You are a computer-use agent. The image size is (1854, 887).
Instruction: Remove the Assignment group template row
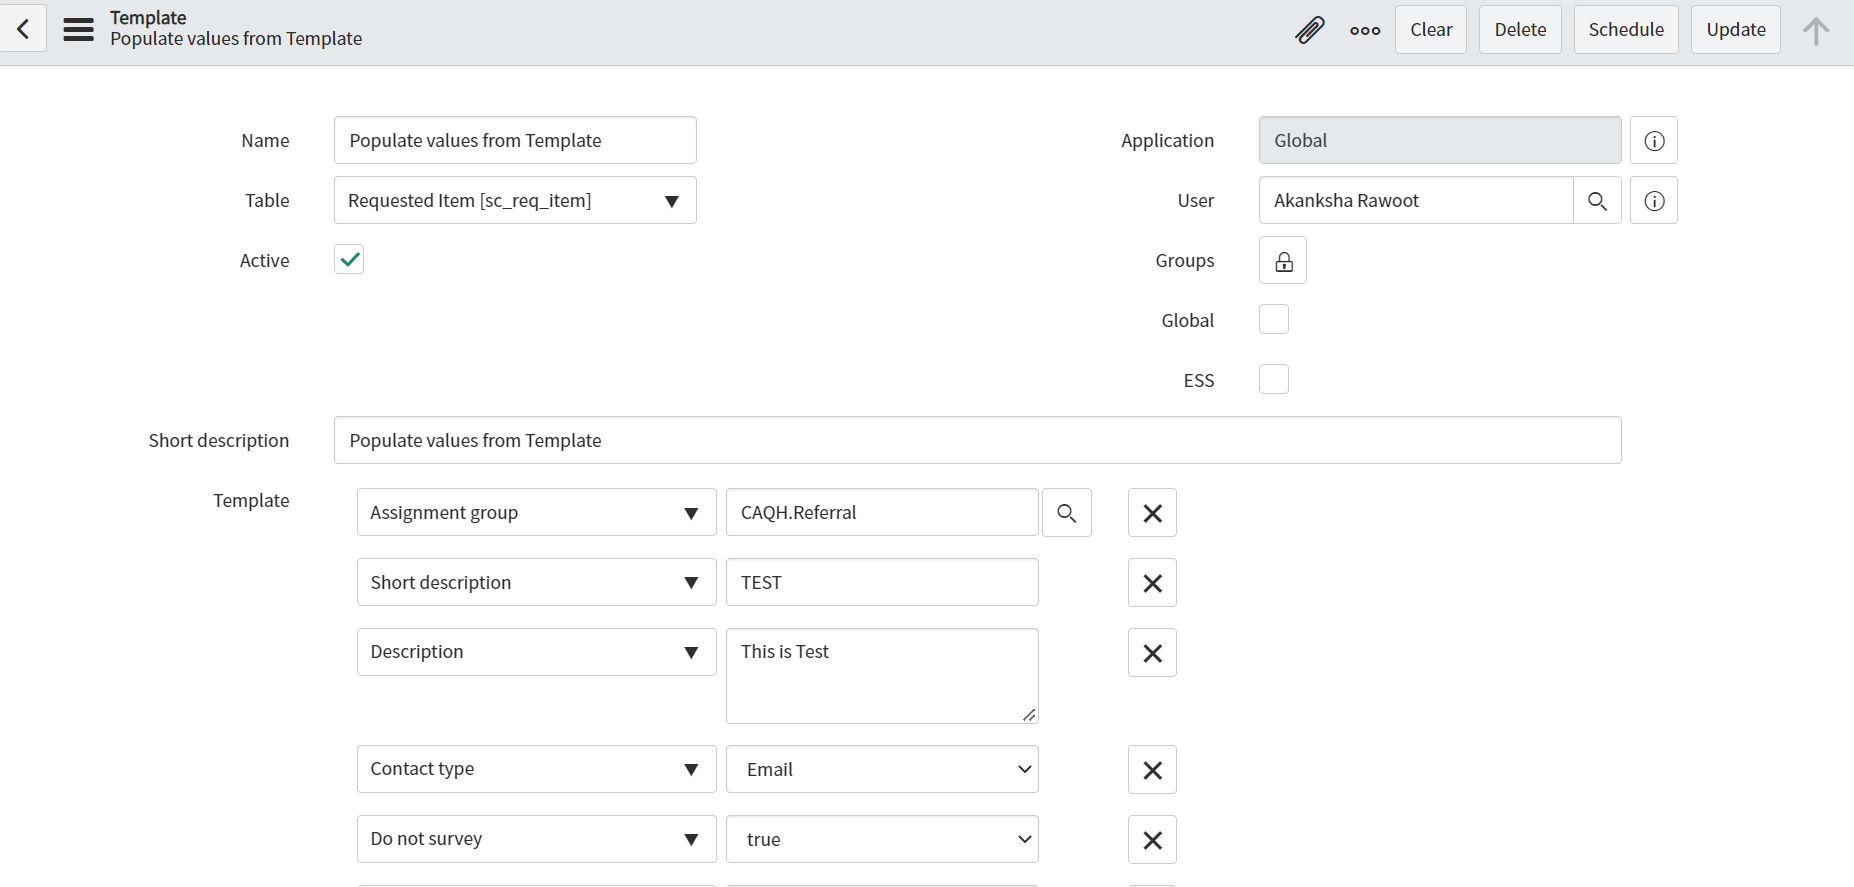(x=1152, y=513)
